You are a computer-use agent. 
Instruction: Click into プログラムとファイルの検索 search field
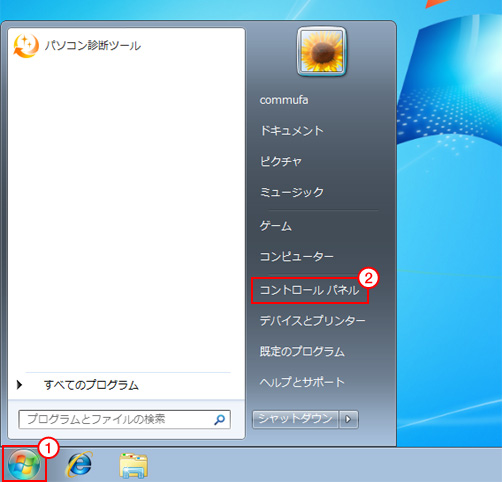[124, 419]
